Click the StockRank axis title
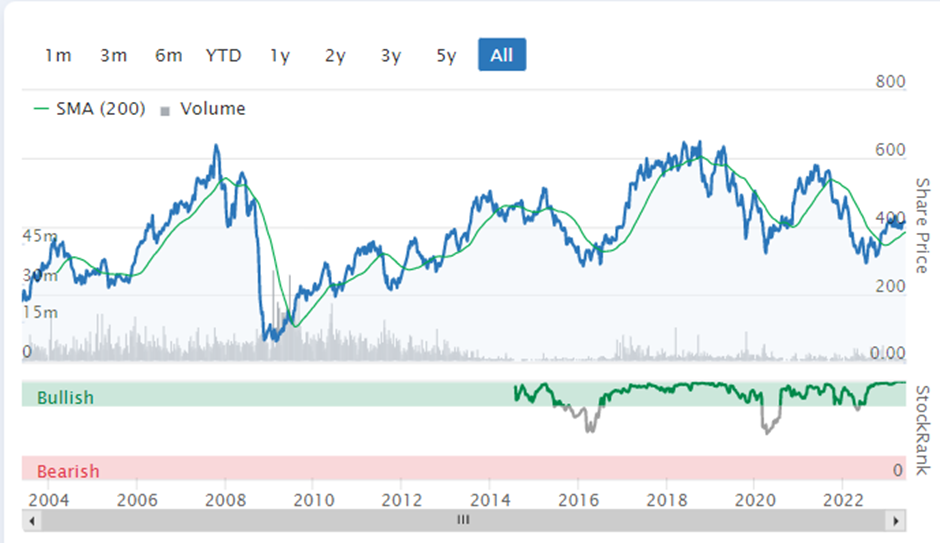This screenshot has width=940, height=543. click(922, 430)
